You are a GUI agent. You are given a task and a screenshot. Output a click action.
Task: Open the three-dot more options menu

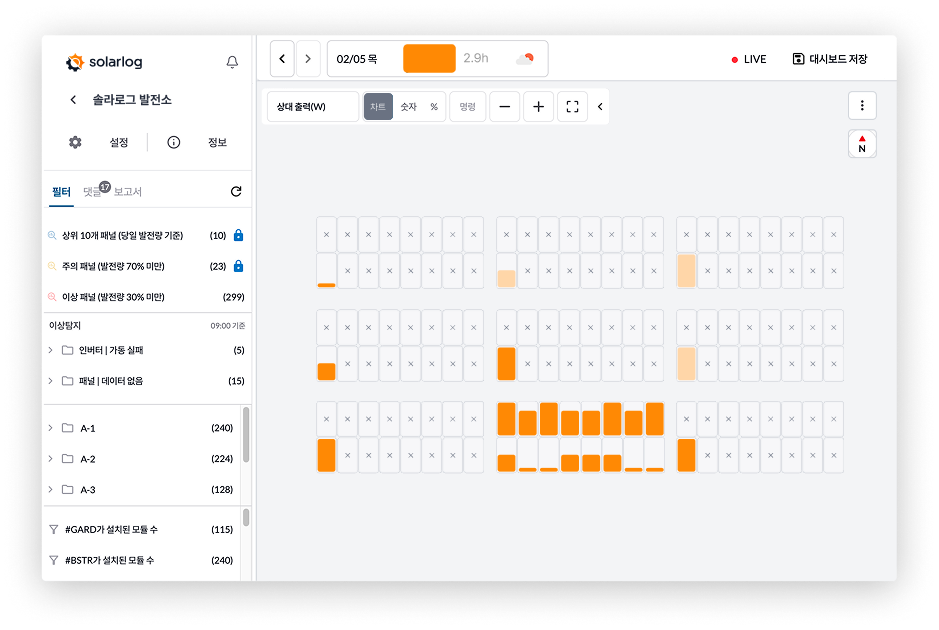pos(862,105)
